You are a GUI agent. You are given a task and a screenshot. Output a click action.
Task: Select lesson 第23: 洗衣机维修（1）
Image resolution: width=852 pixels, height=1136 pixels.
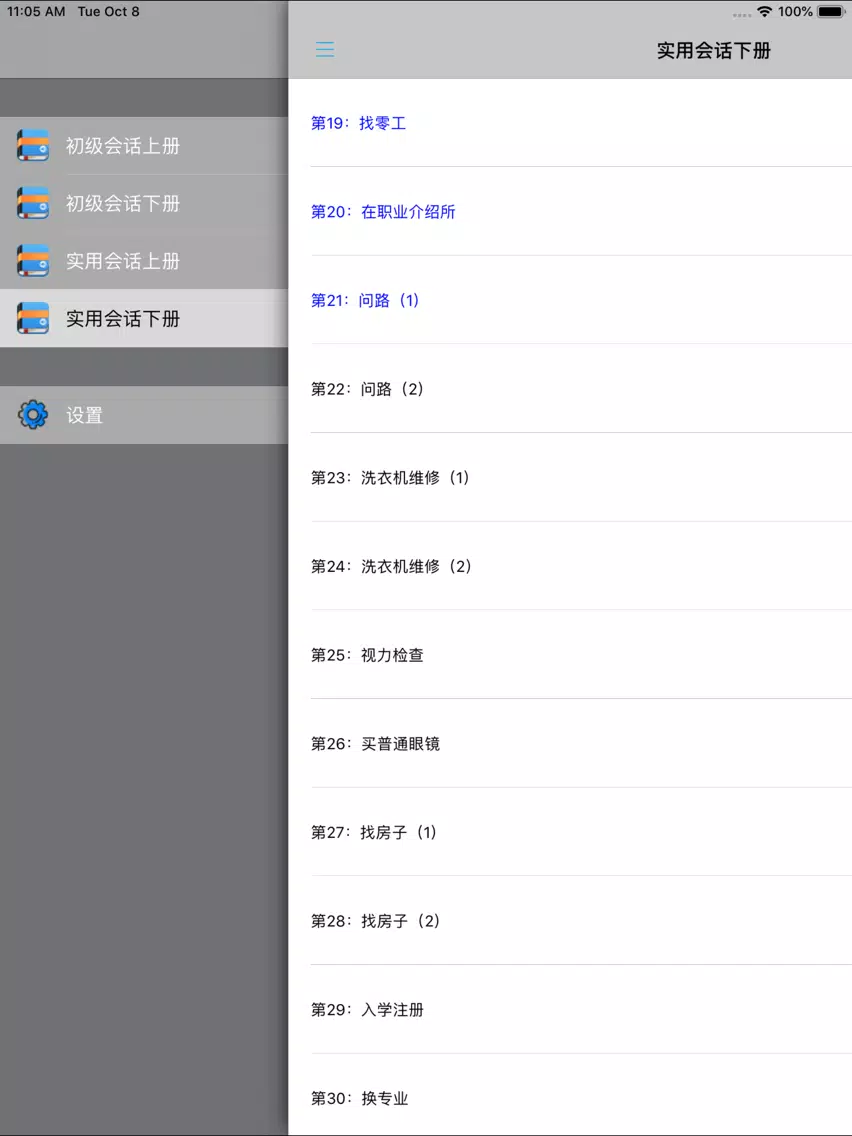point(390,478)
